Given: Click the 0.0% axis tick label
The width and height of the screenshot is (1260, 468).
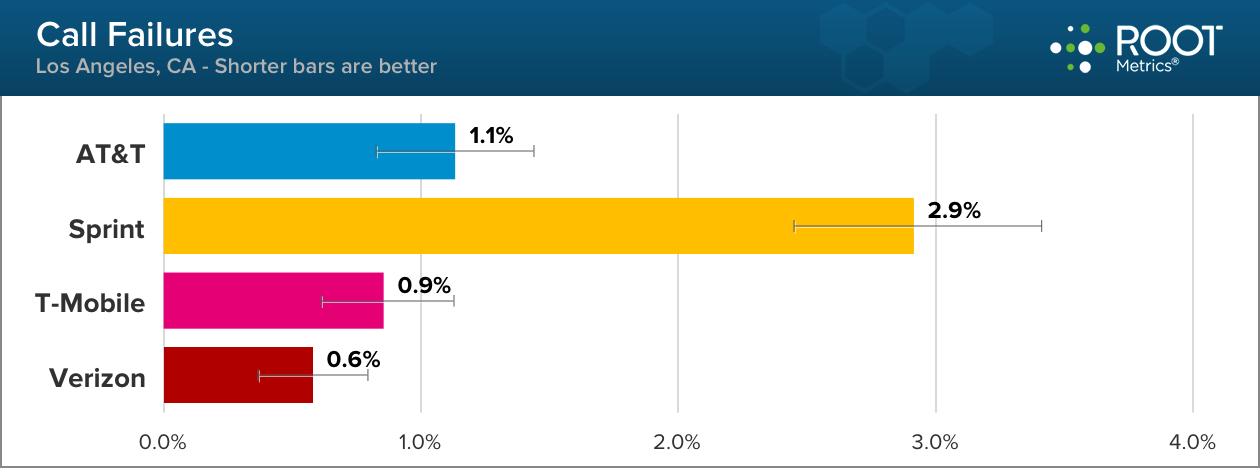Looking at the screenshot, I should [163, 441].
